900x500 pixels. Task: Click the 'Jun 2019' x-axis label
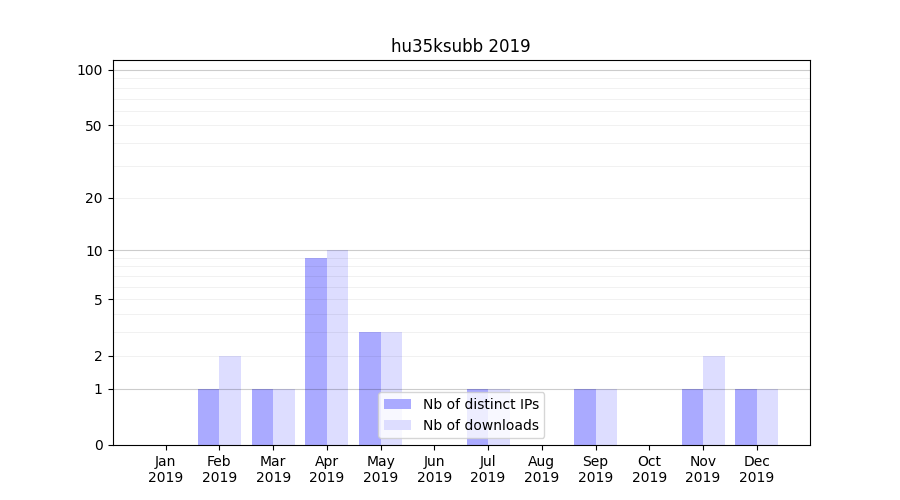coord(434,469)
